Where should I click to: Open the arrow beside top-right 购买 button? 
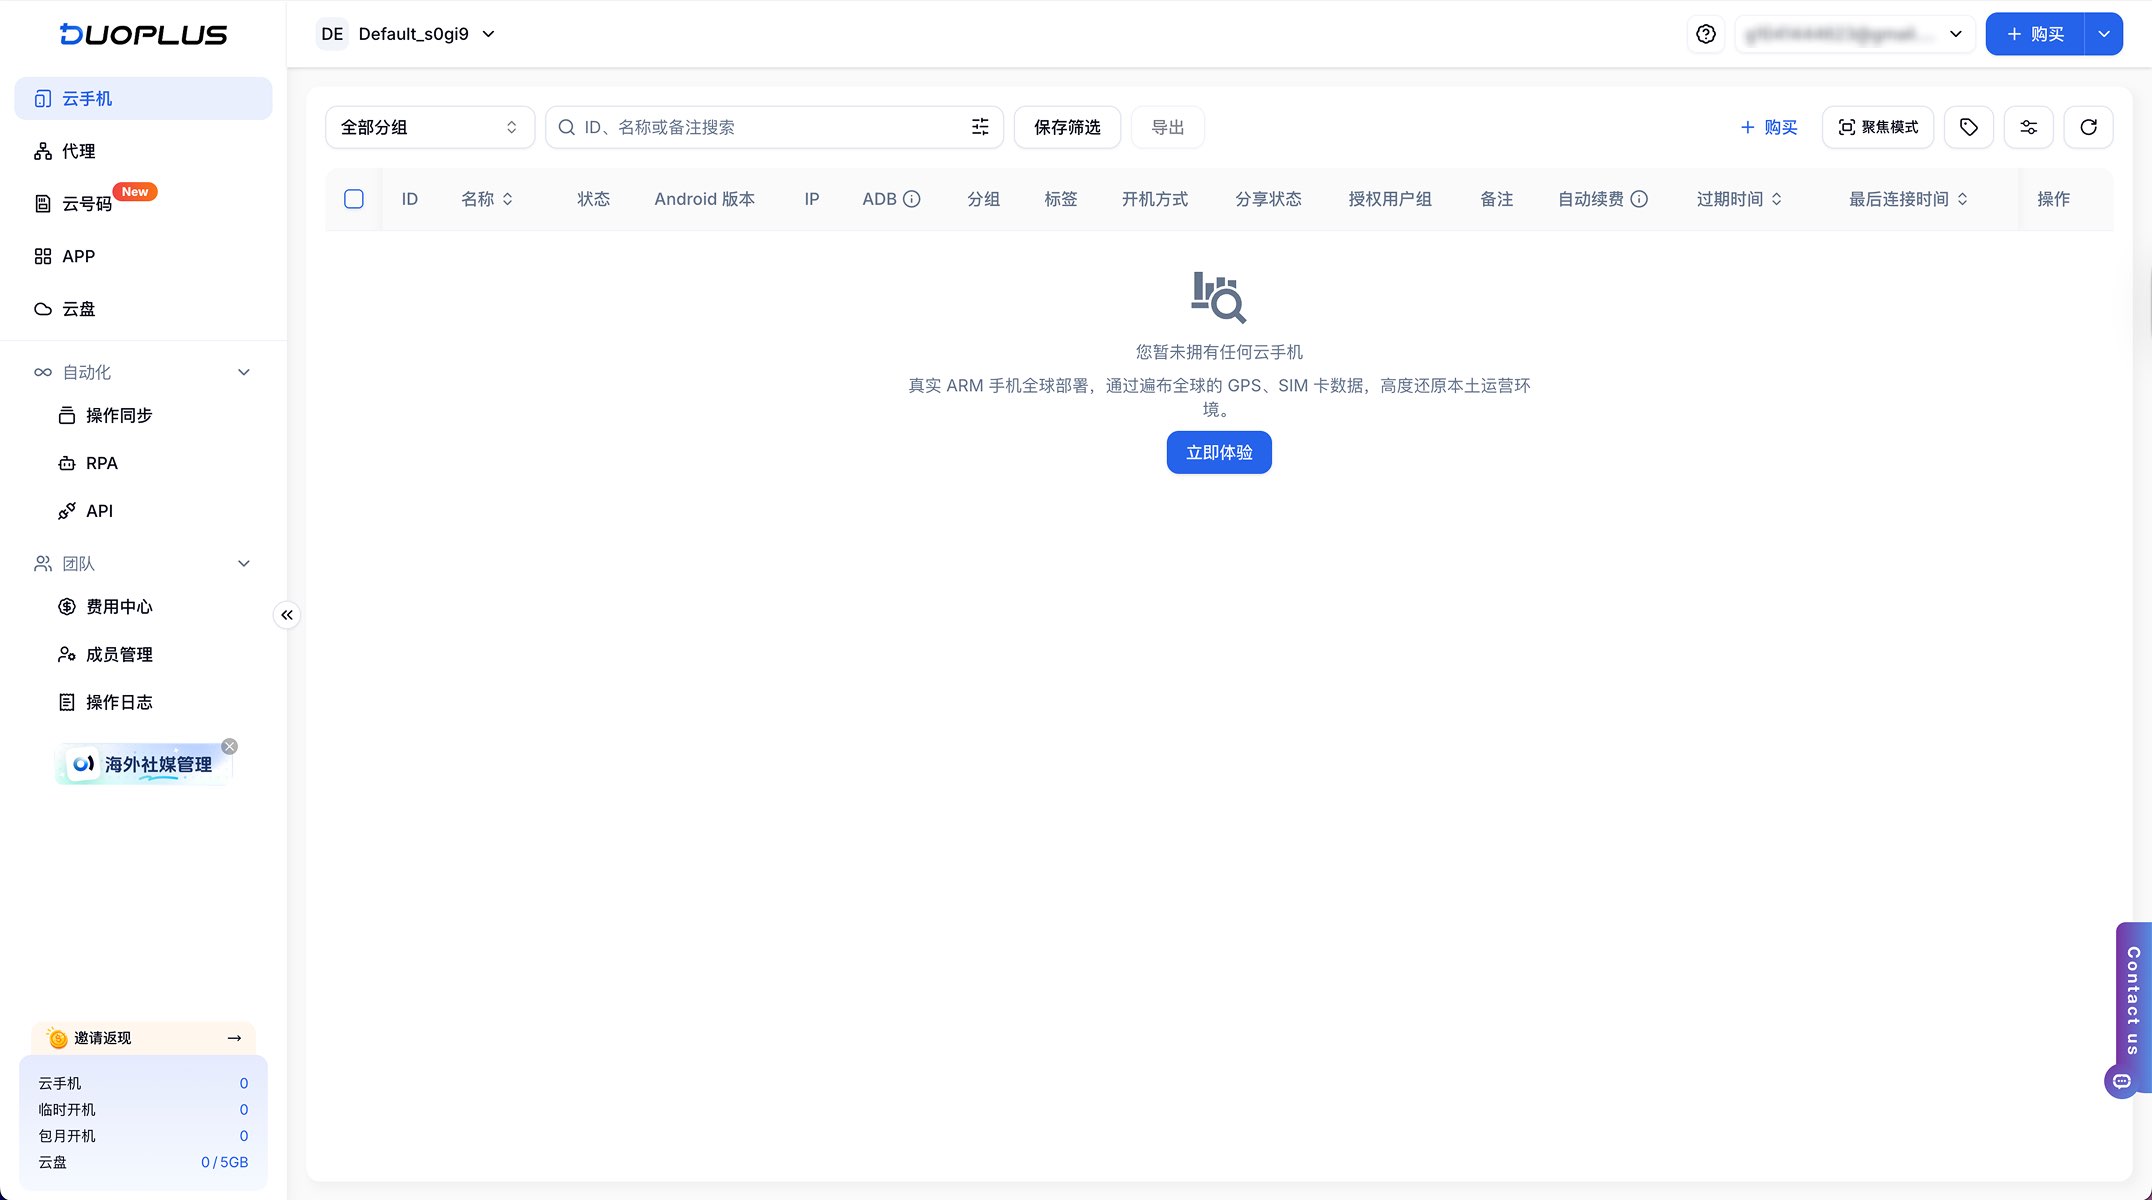(x=2104, y=34)
